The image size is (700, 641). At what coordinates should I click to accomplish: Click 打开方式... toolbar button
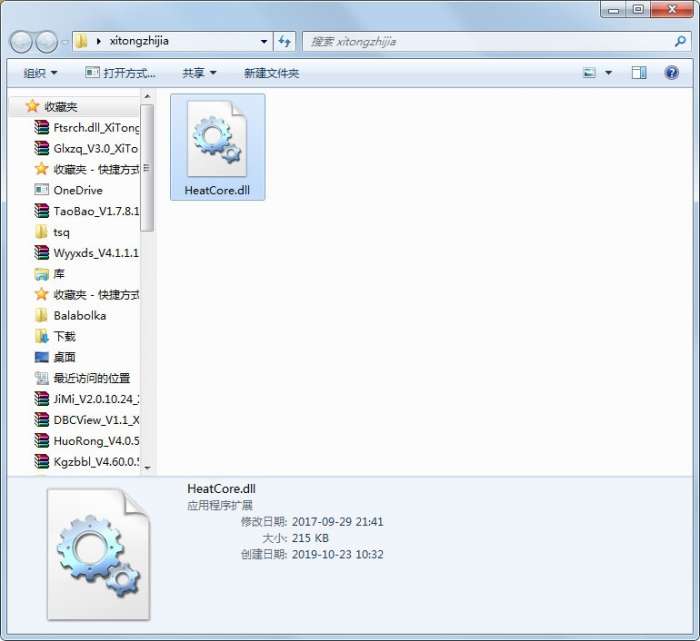[x=120, y=73]
